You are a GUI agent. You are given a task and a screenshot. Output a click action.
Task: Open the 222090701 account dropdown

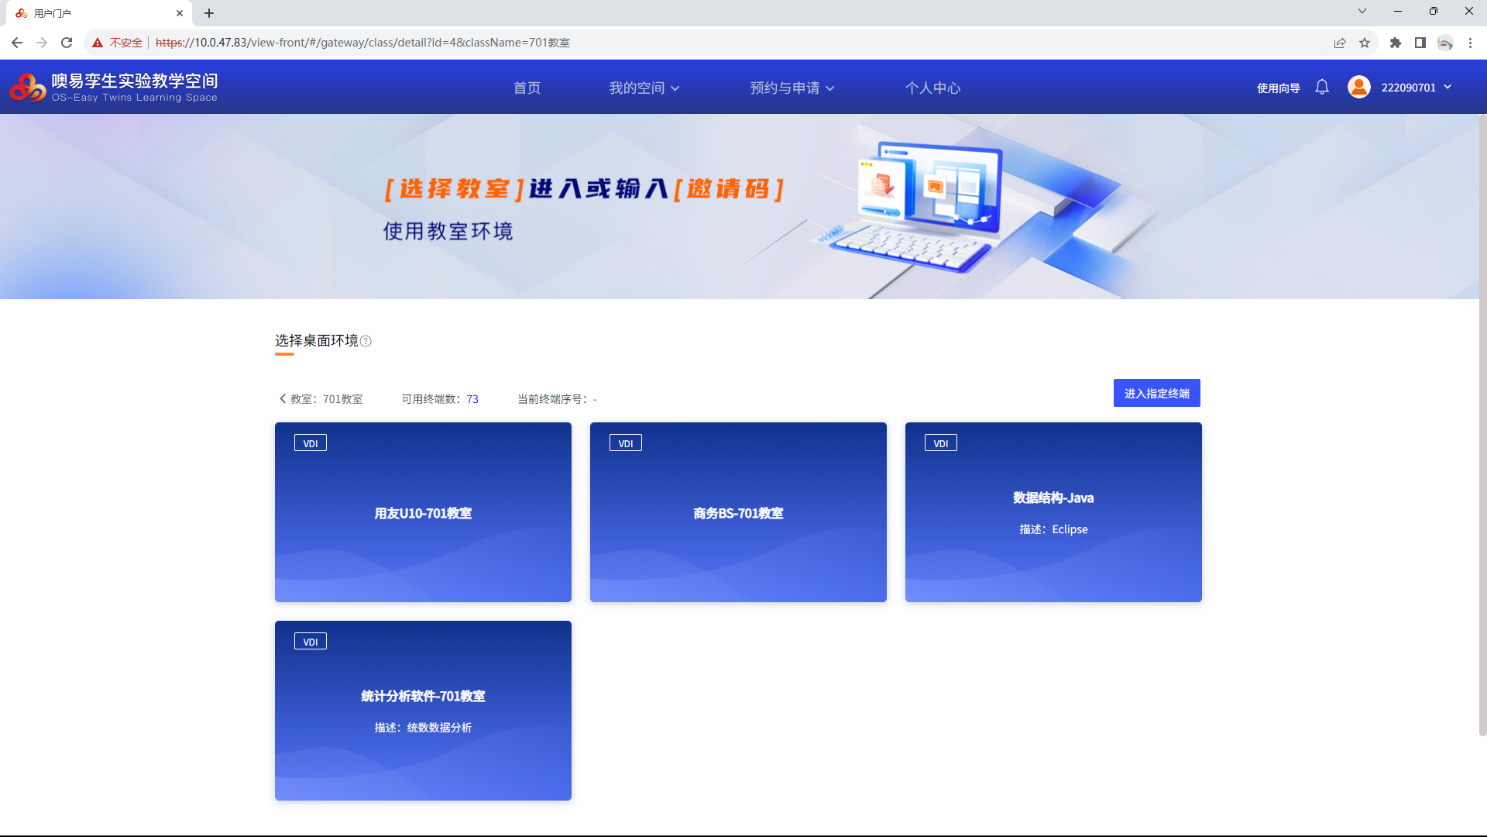point(1416,88)
